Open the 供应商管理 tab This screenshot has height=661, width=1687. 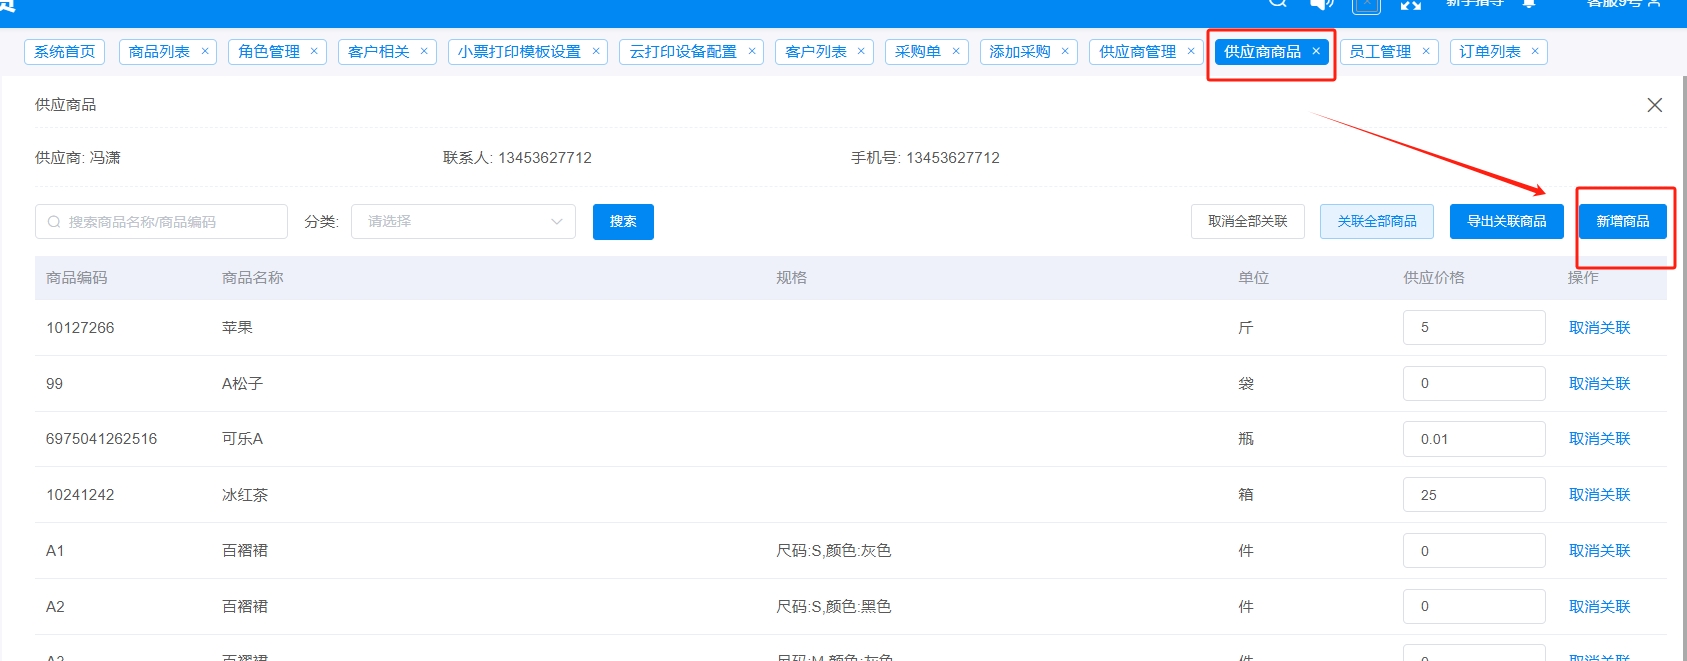pyautogui.click(x=1137, y=52)
